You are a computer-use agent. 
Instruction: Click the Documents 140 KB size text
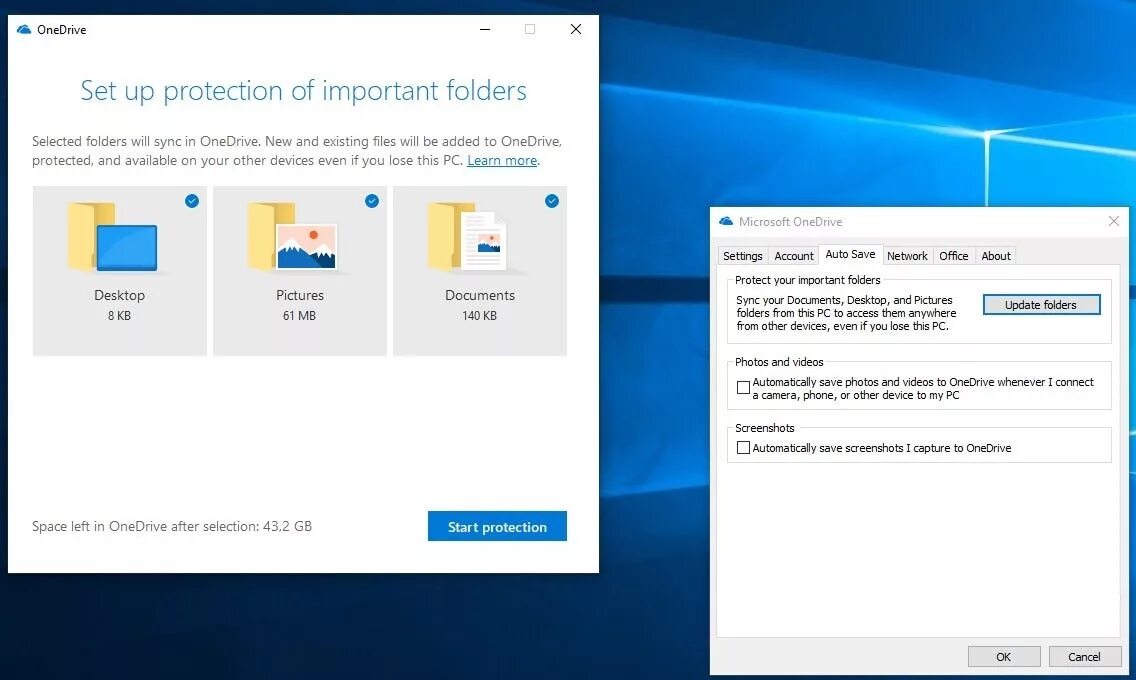(x=480, y=316)
